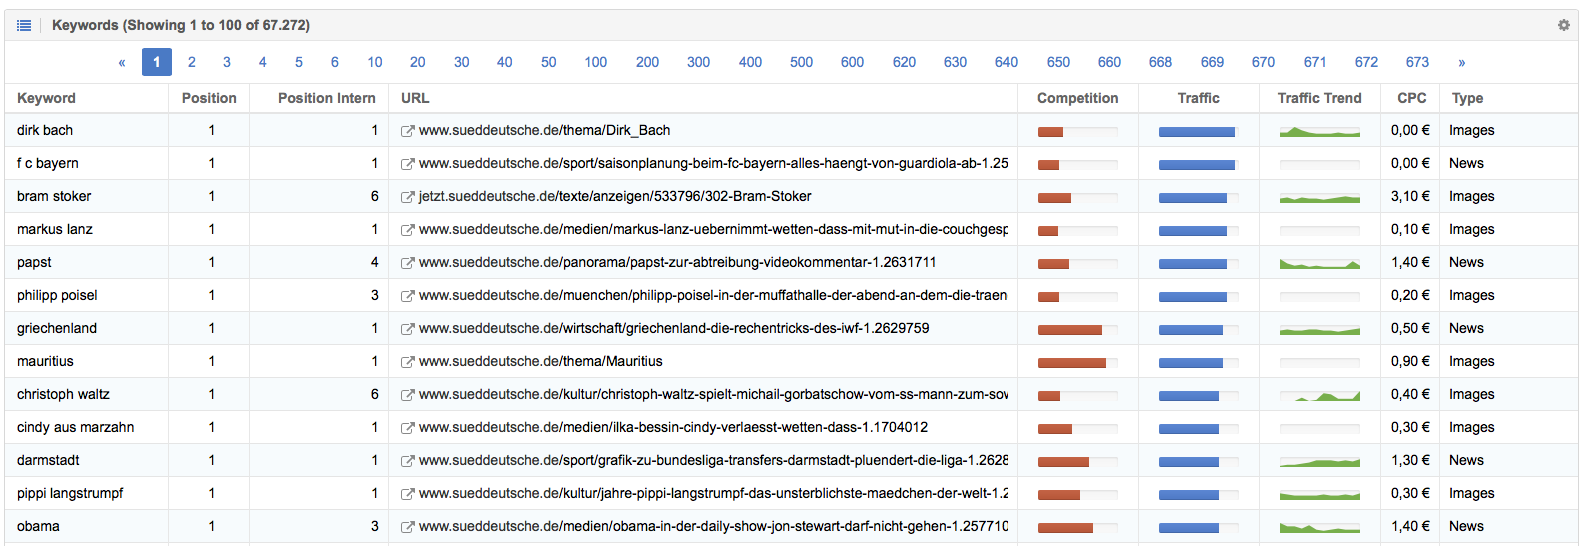Jump to page 100 in pagination

596,62
